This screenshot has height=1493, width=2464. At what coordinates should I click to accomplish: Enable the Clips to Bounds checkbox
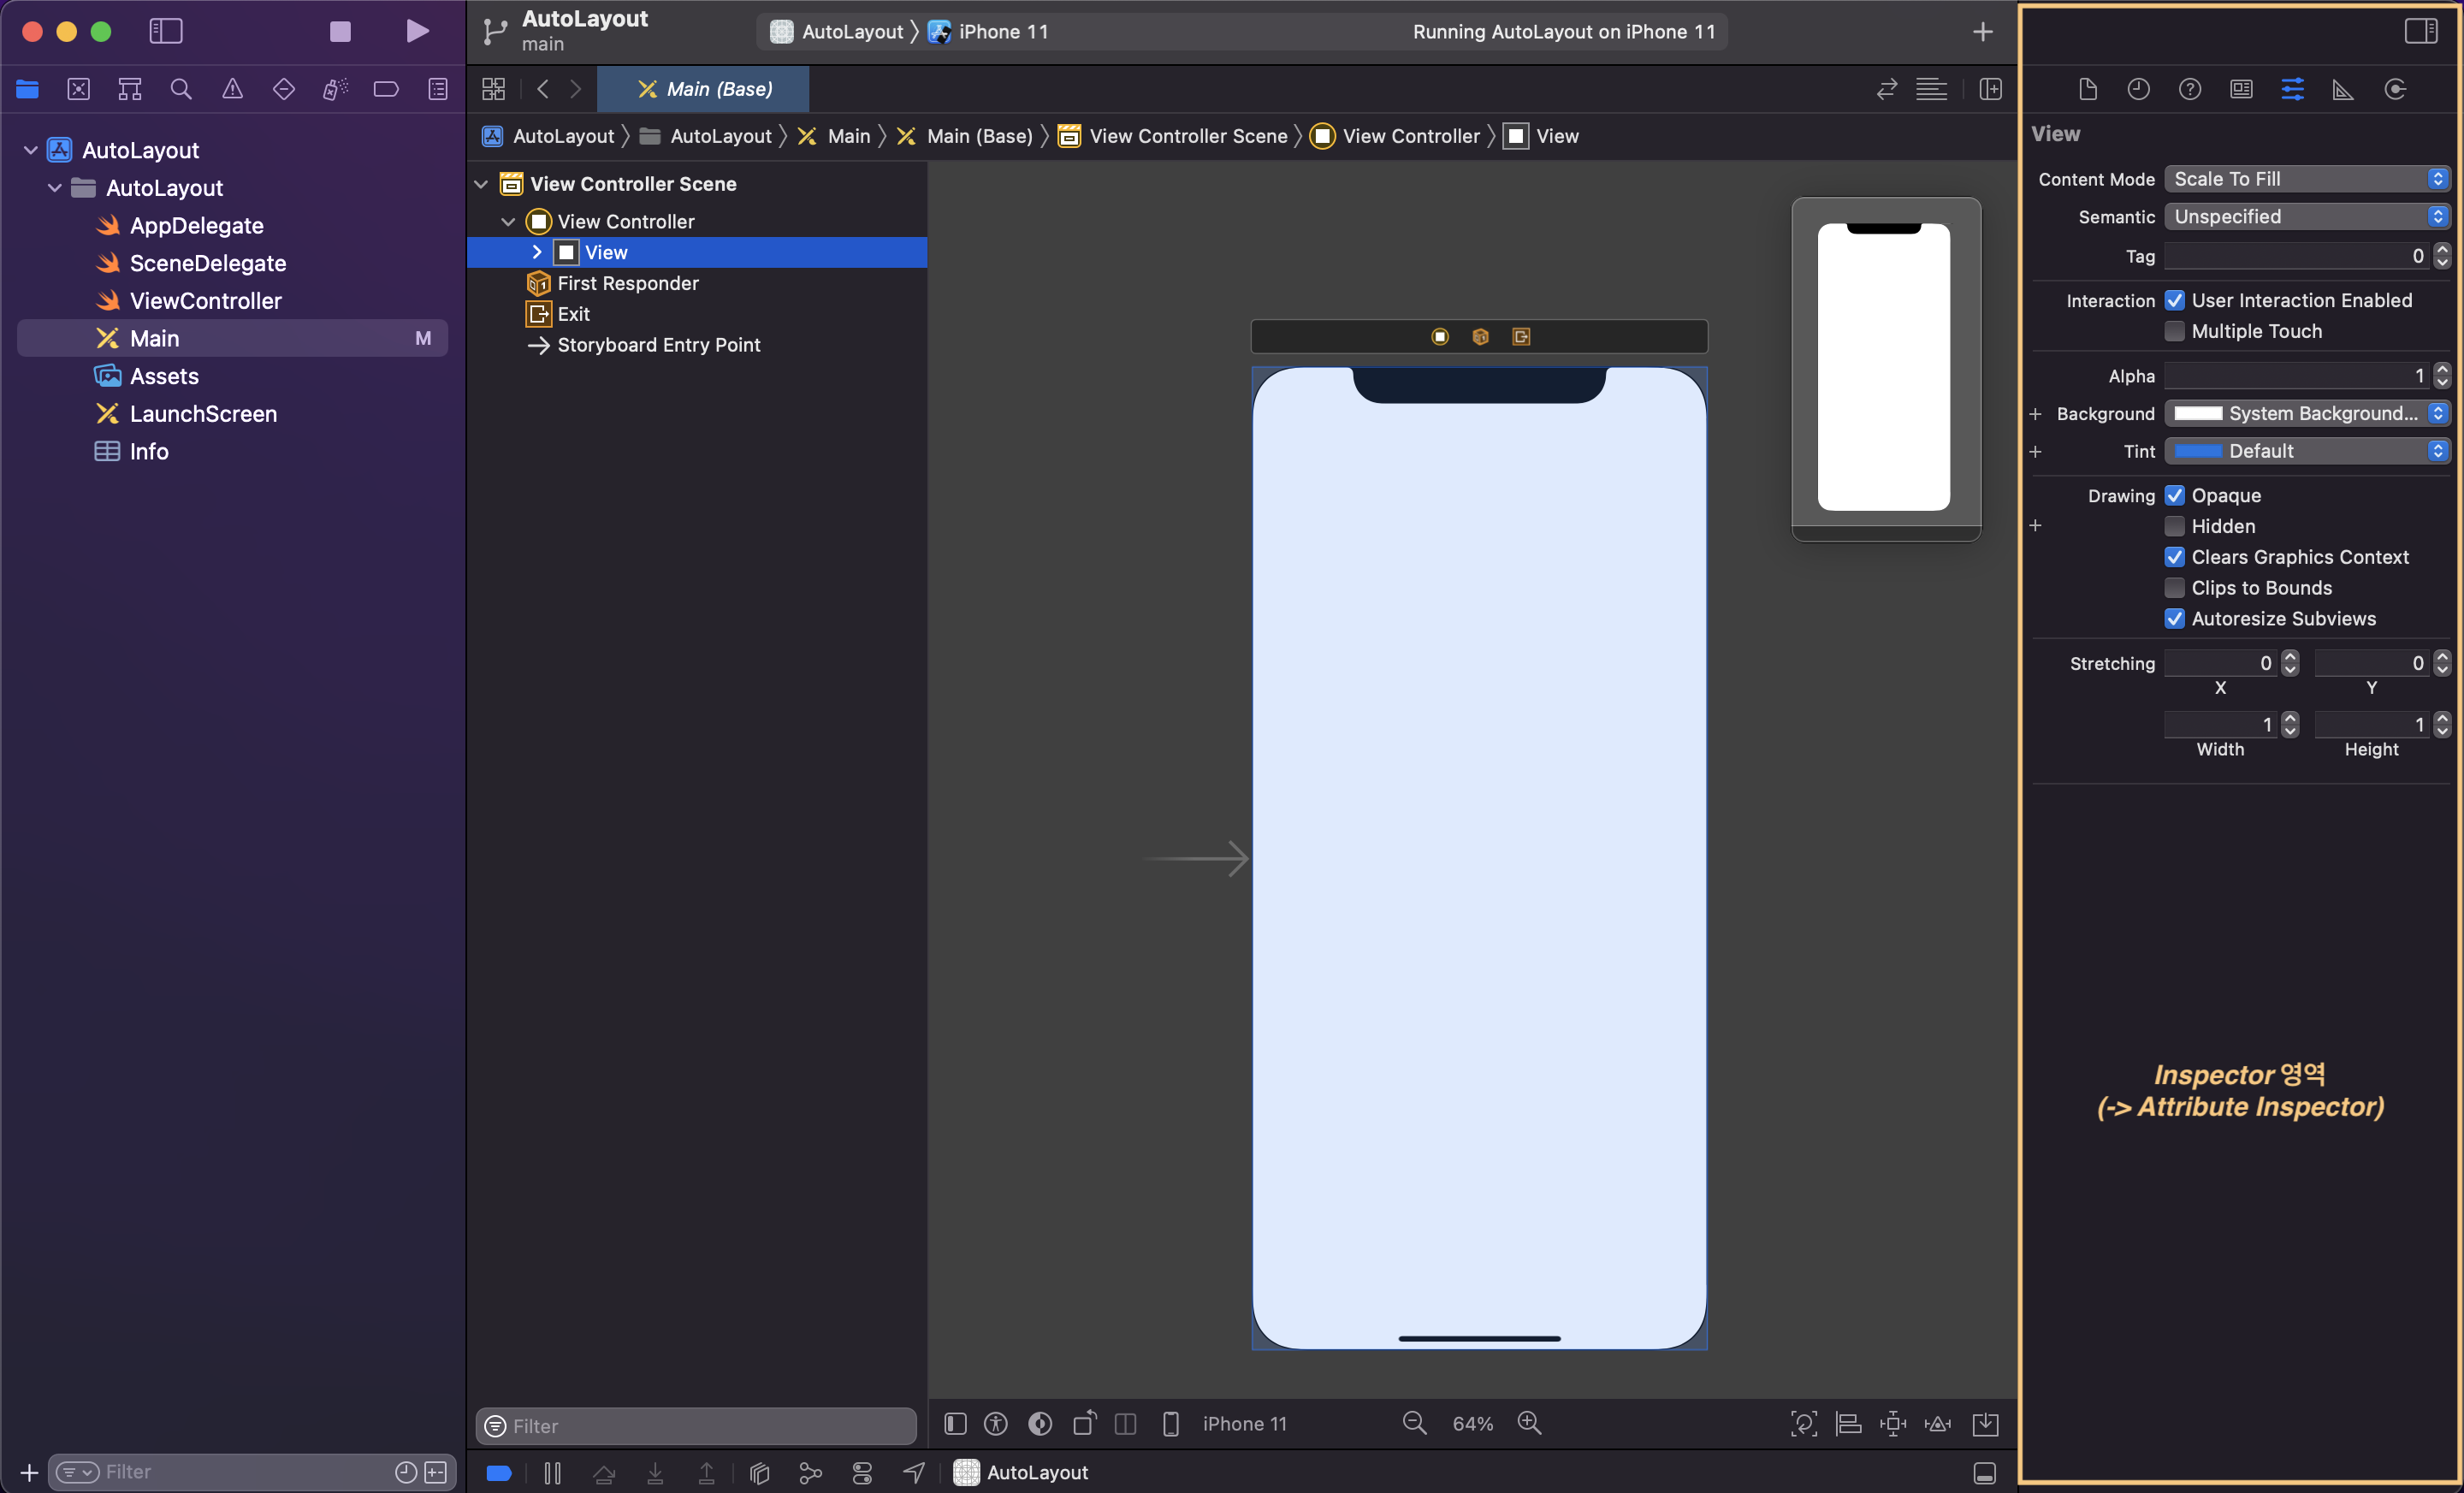[2174, 588]
